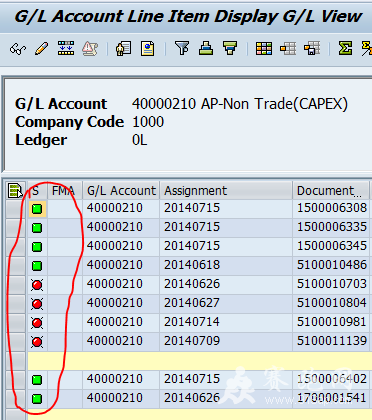This screenshot has height=420, width=372.
Task: Click red status icon for document 5100011139
Action: click(x=37, y=342)
